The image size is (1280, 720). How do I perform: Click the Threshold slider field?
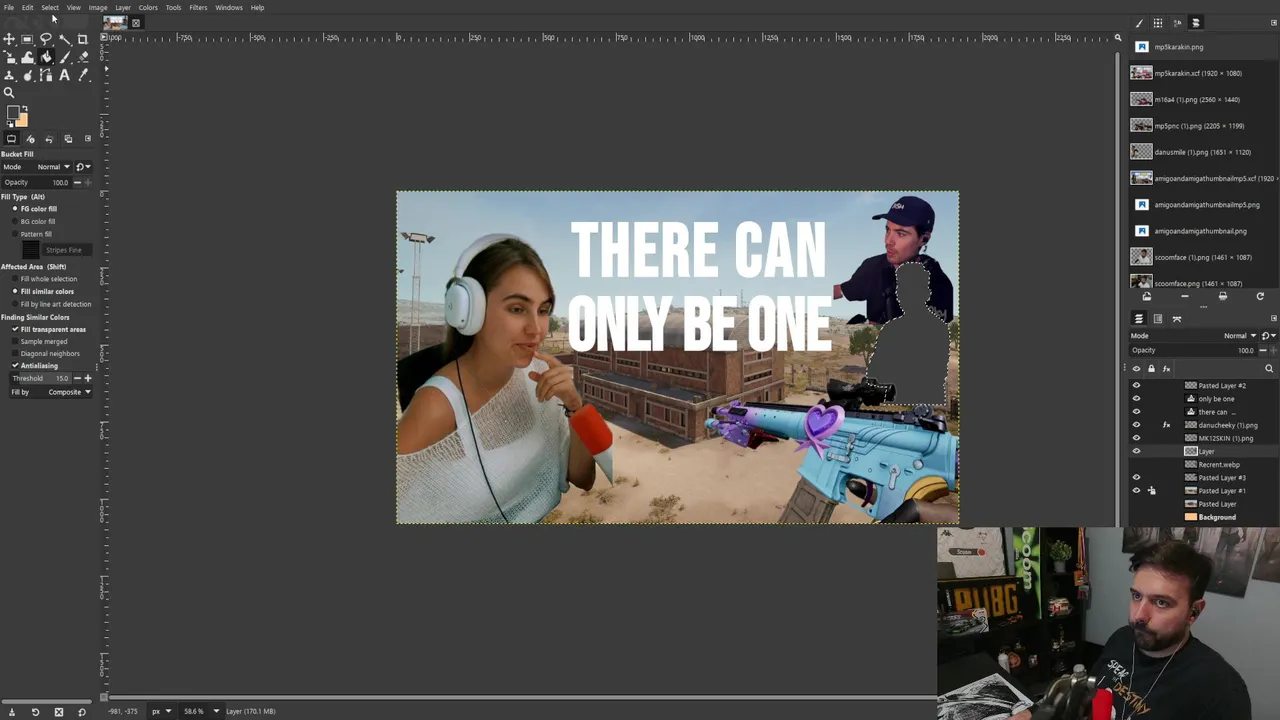point(41,379)
